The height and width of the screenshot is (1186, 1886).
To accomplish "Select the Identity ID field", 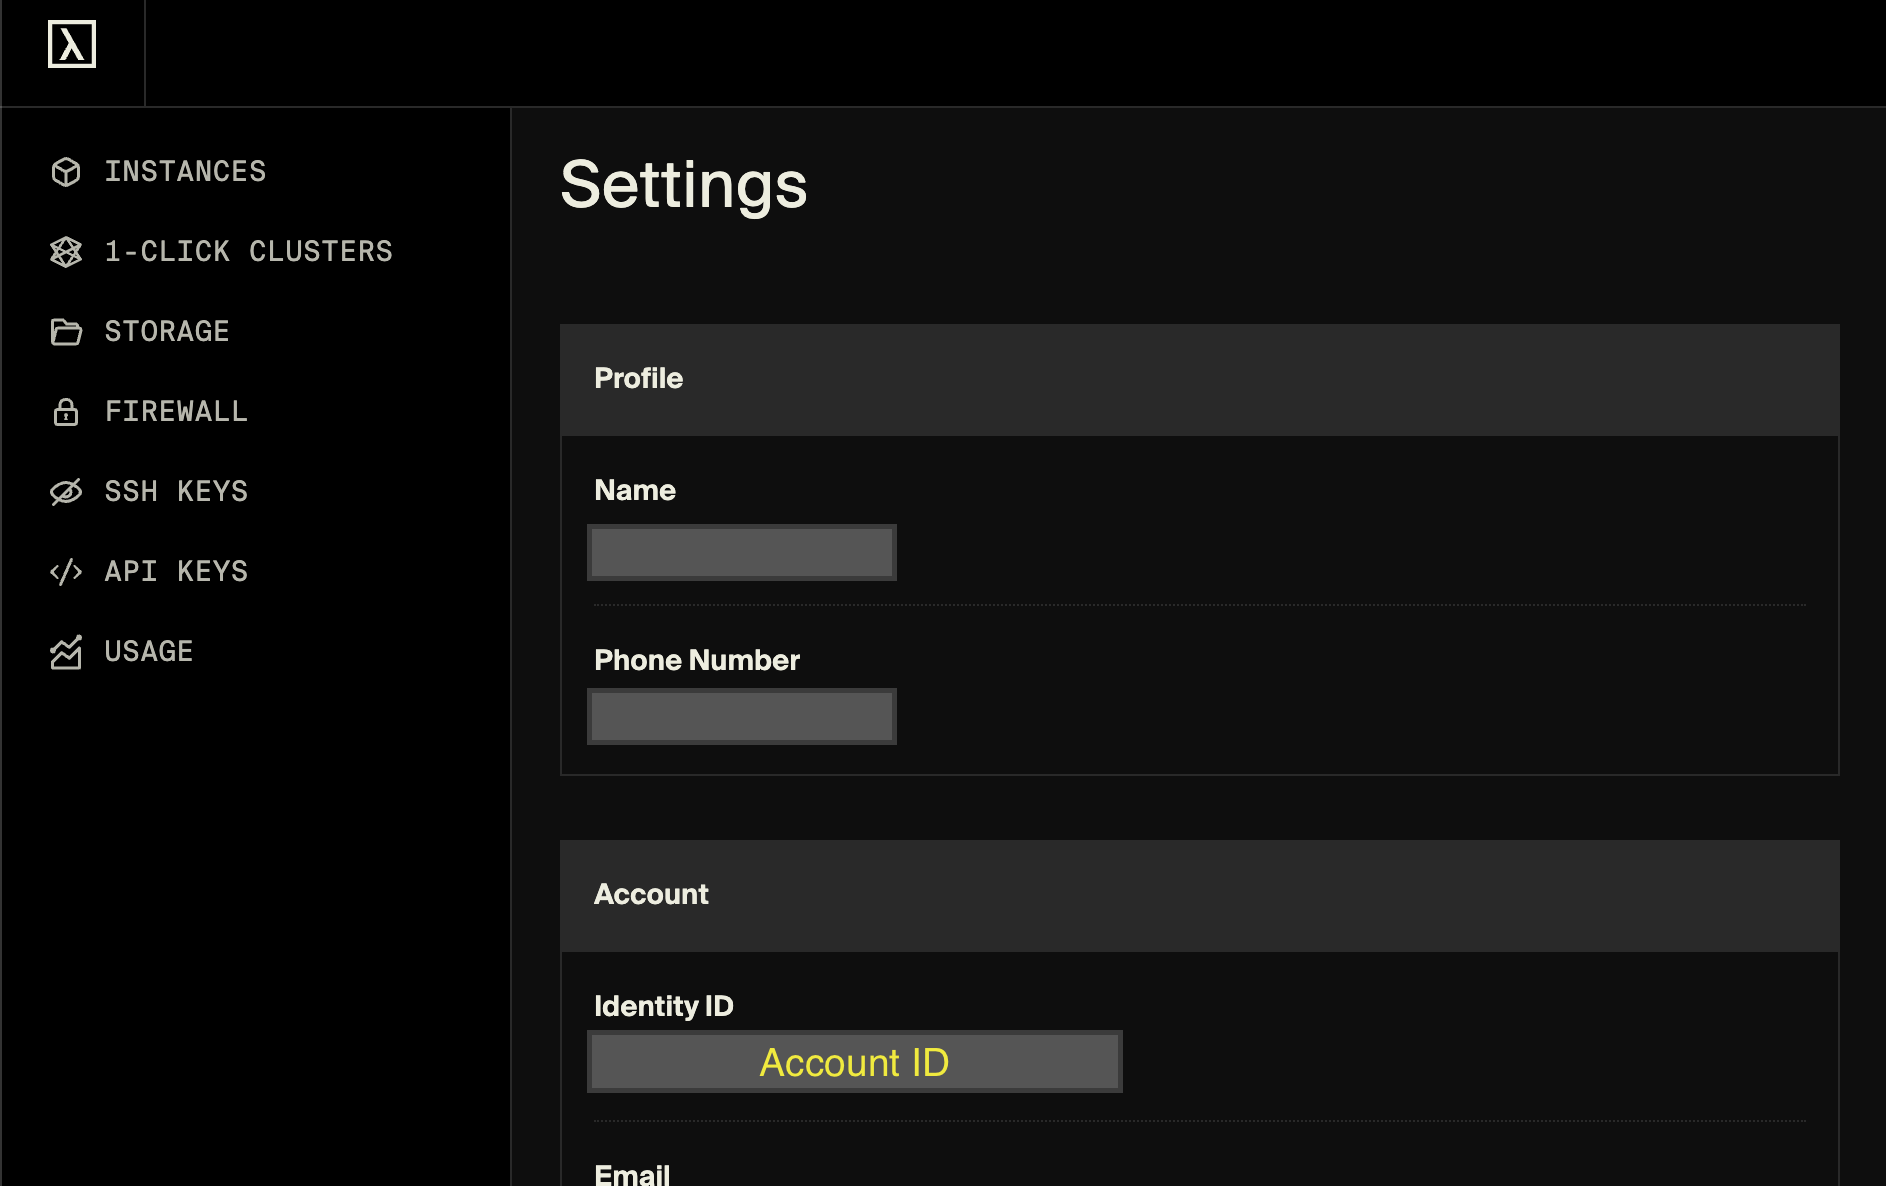I will pos(854,1062).
